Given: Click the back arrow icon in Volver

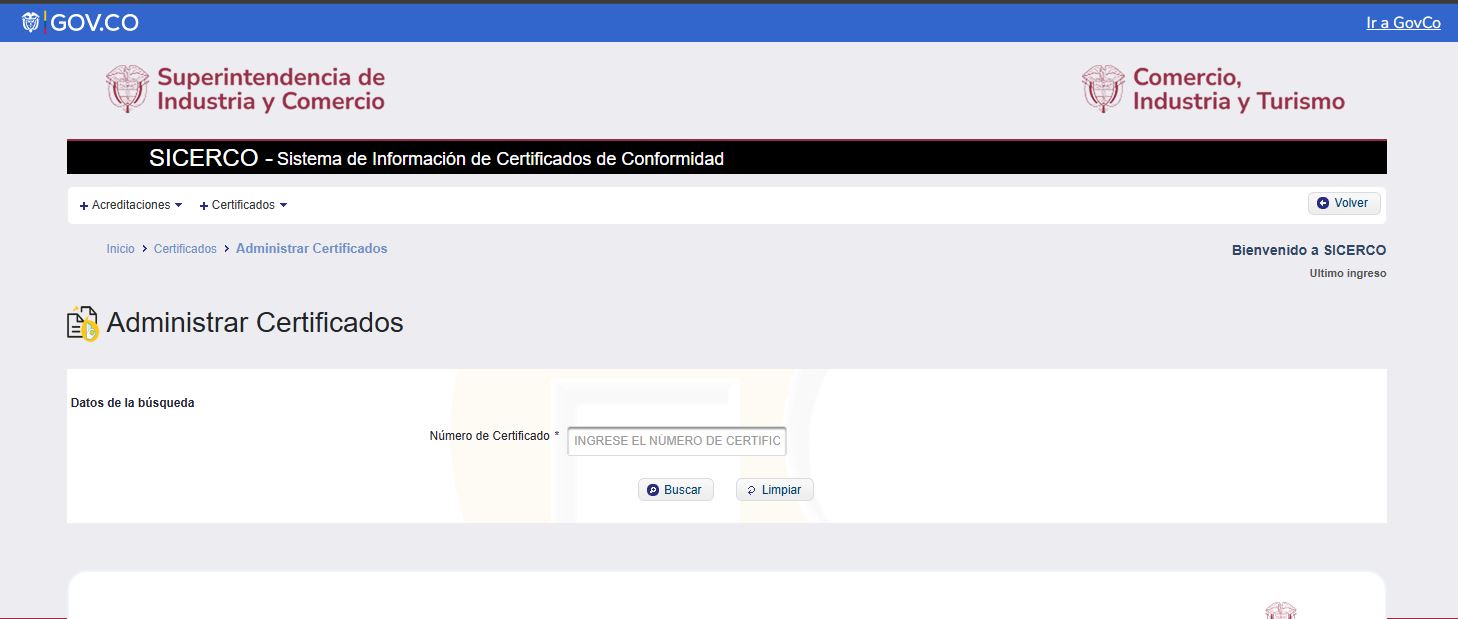Looking at the screenshot, I should 1323,203.
